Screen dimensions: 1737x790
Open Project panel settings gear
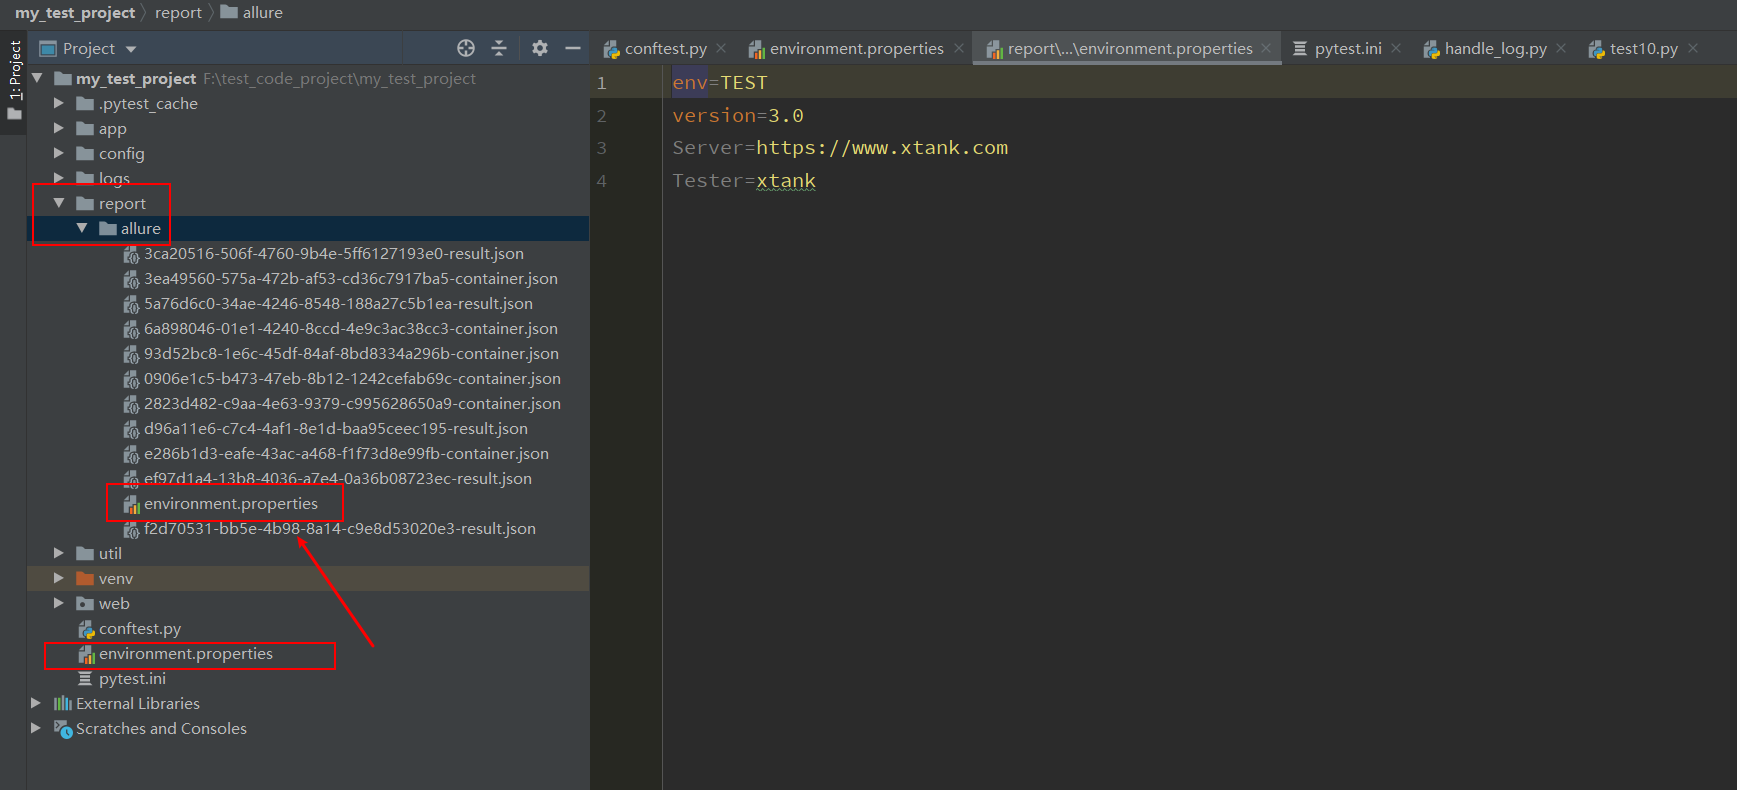coord(540,48)
